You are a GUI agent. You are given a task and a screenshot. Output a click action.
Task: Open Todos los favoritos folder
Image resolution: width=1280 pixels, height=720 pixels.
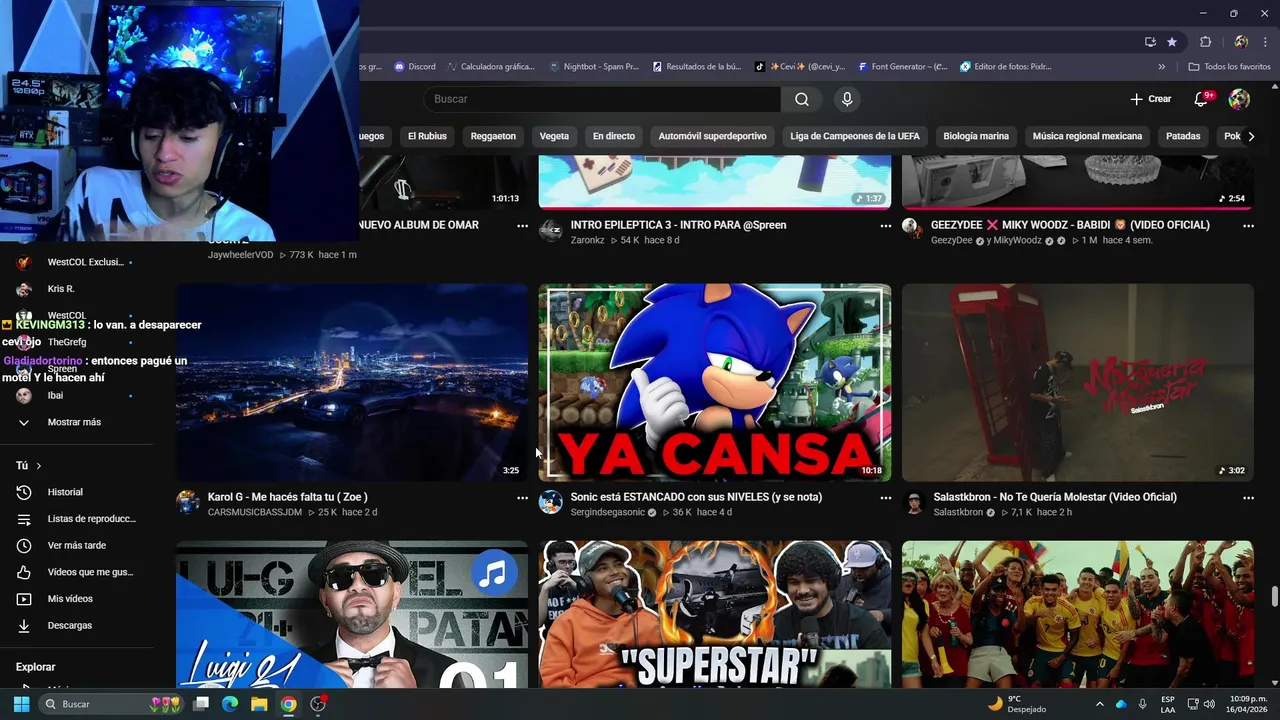coord(1229,67)
